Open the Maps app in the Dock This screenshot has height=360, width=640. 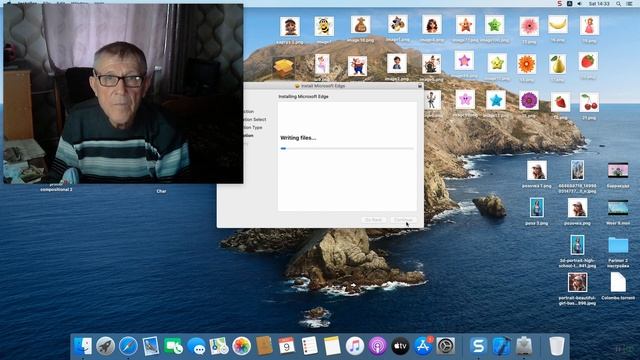point(219,346)
